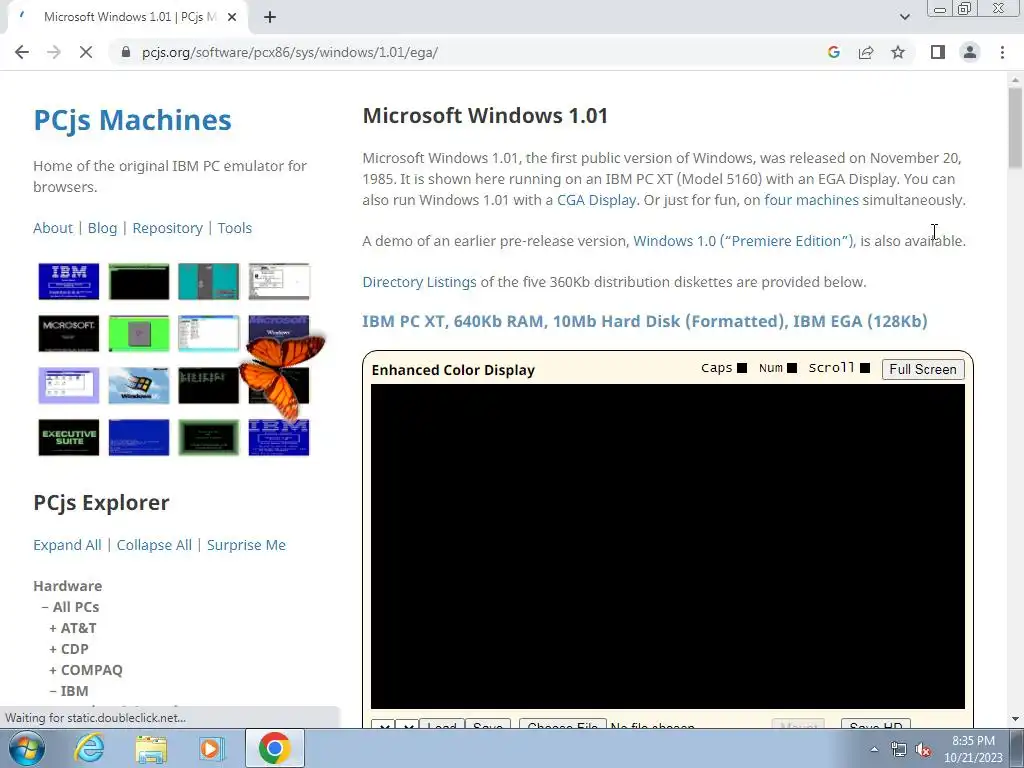Open the black MICROSOFT logo thumbnail
1024x768 pixels.
(x=69, y=333)
